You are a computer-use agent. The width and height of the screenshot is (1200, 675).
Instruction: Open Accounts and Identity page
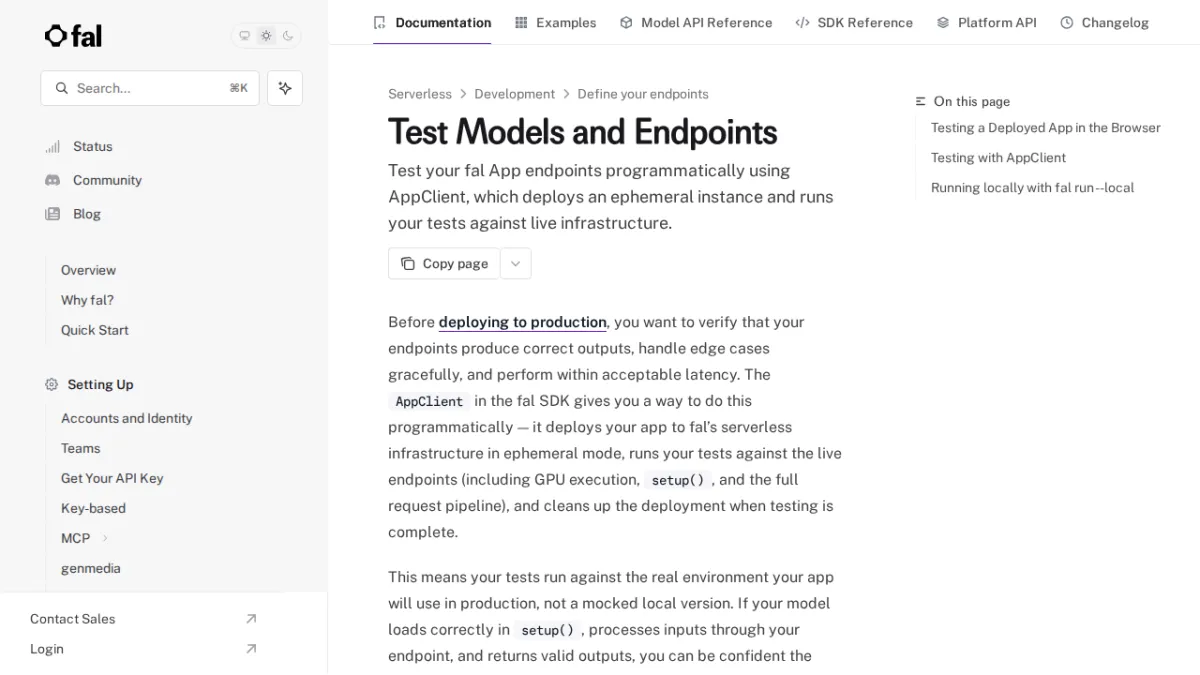coord(126,418)
